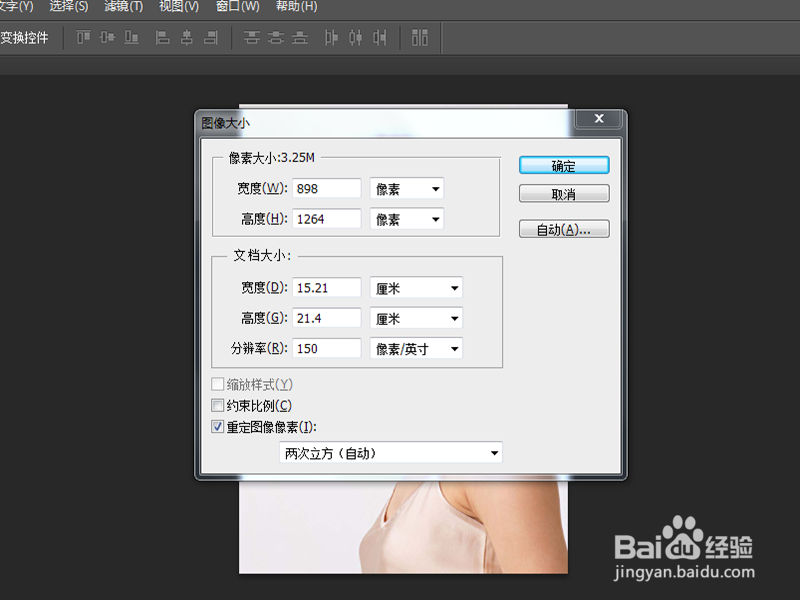Open the 滤镜(T) menu

(123, 7)
